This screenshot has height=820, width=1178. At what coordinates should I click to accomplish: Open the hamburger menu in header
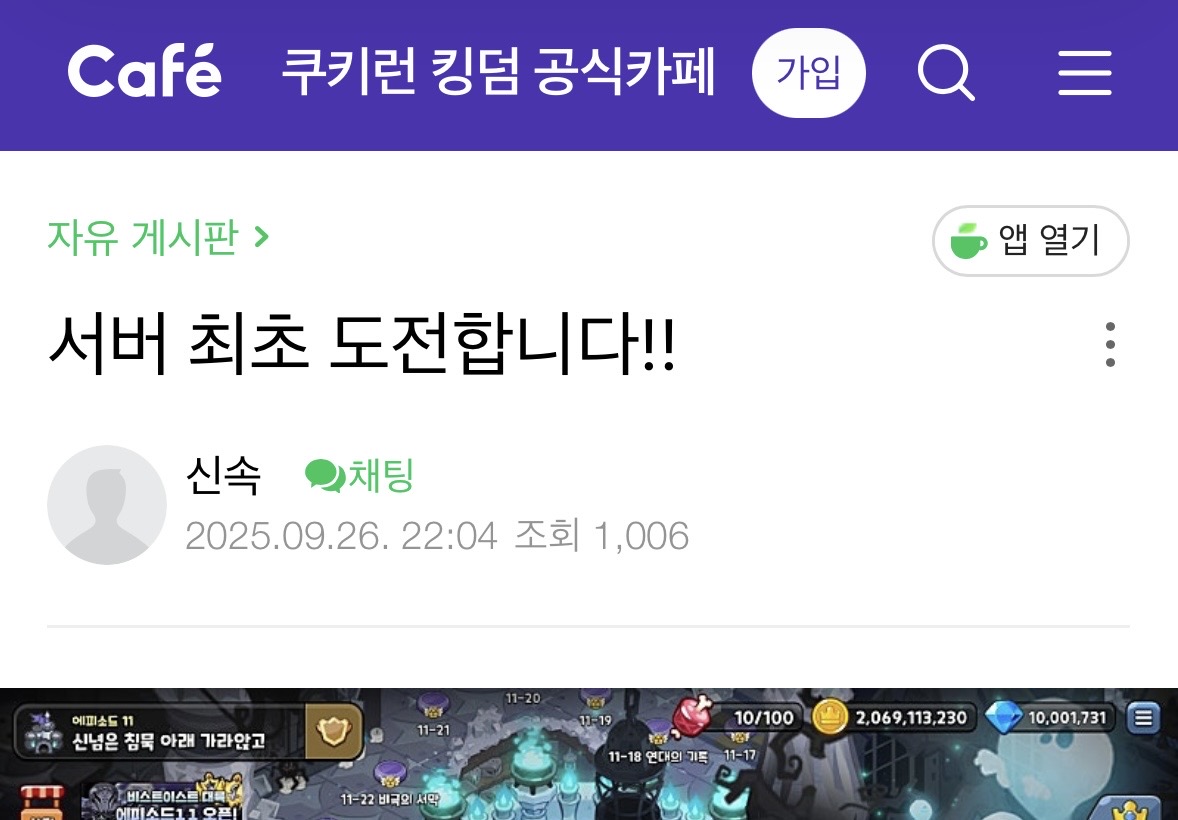pyautogui.click(x=1084, y=73)
